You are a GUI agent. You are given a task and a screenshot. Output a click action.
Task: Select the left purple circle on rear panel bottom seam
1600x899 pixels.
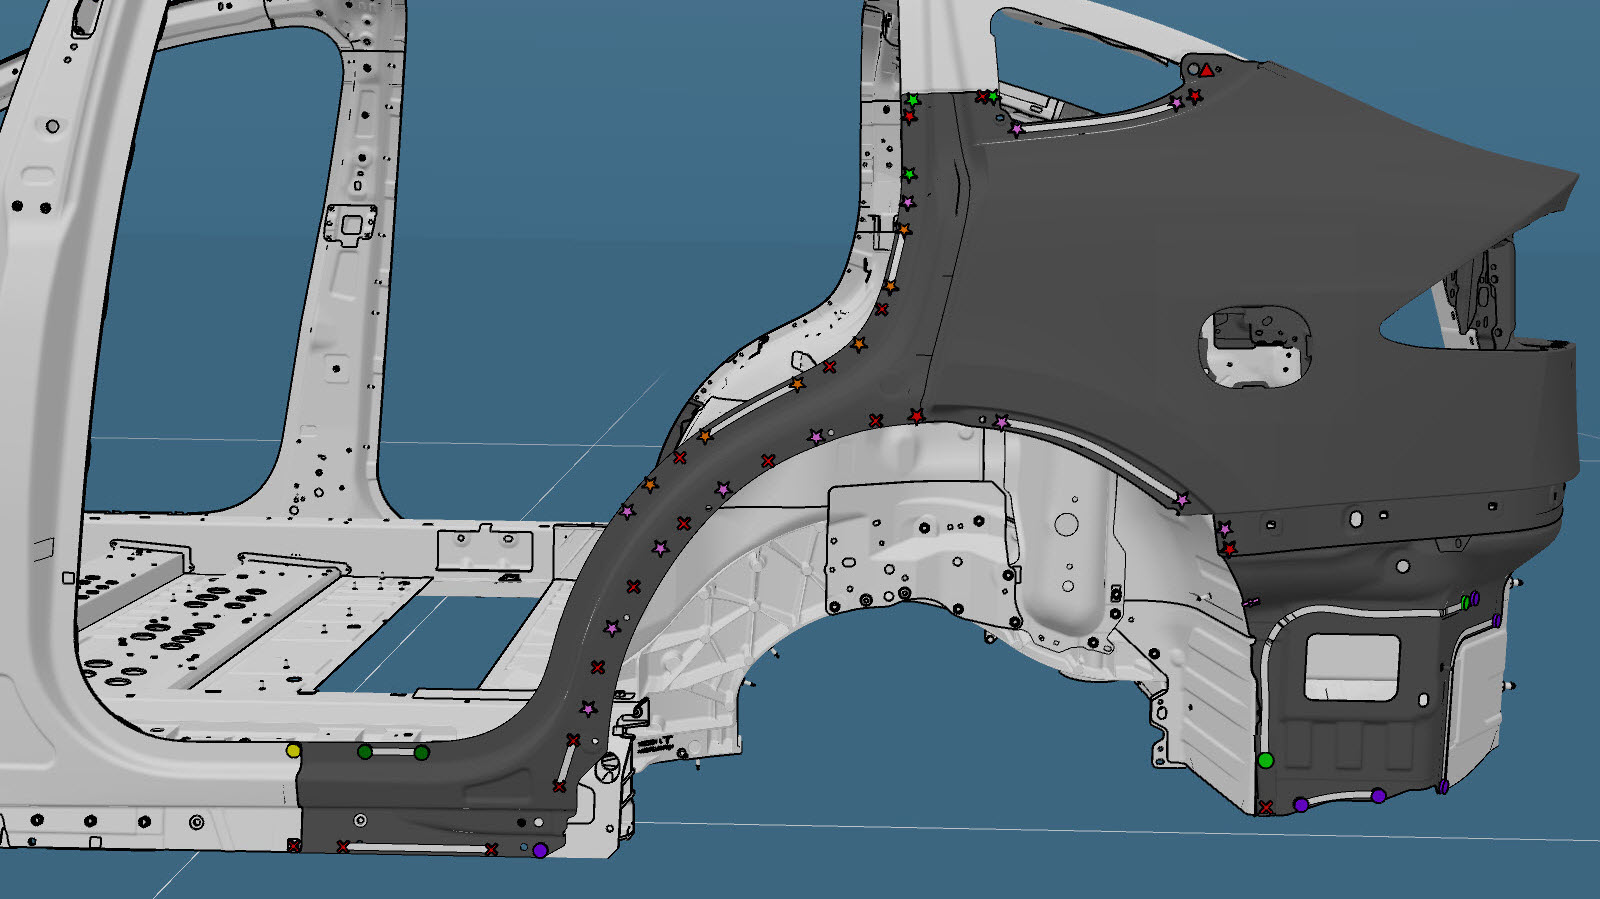pos(1301,804)
